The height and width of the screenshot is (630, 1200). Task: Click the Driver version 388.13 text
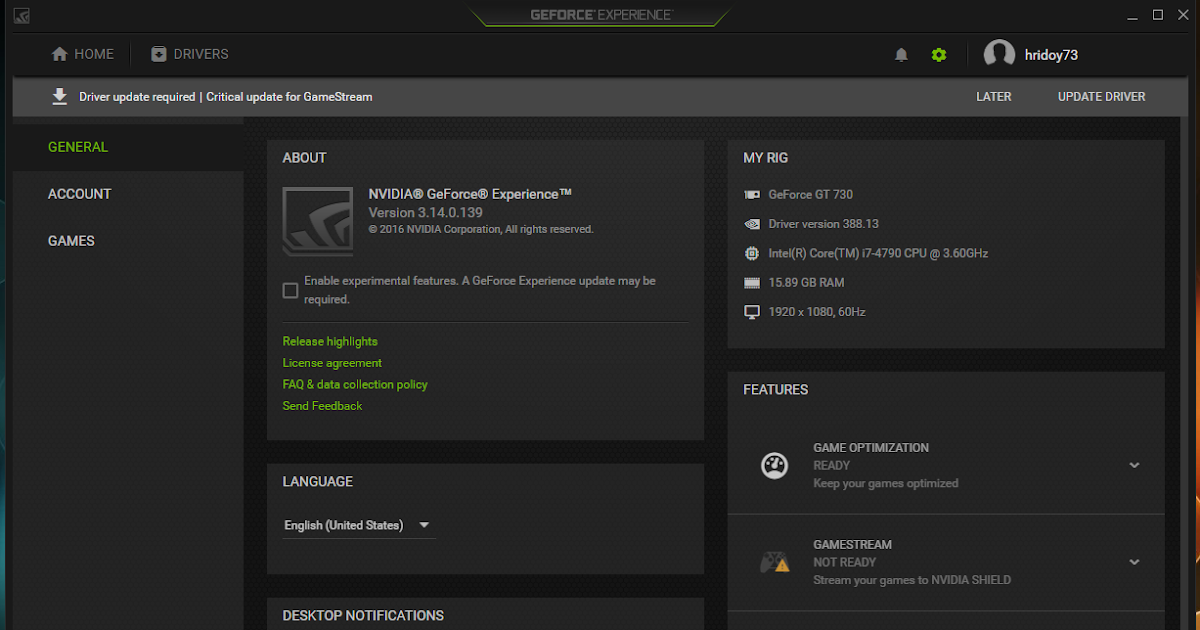(824, 224)
